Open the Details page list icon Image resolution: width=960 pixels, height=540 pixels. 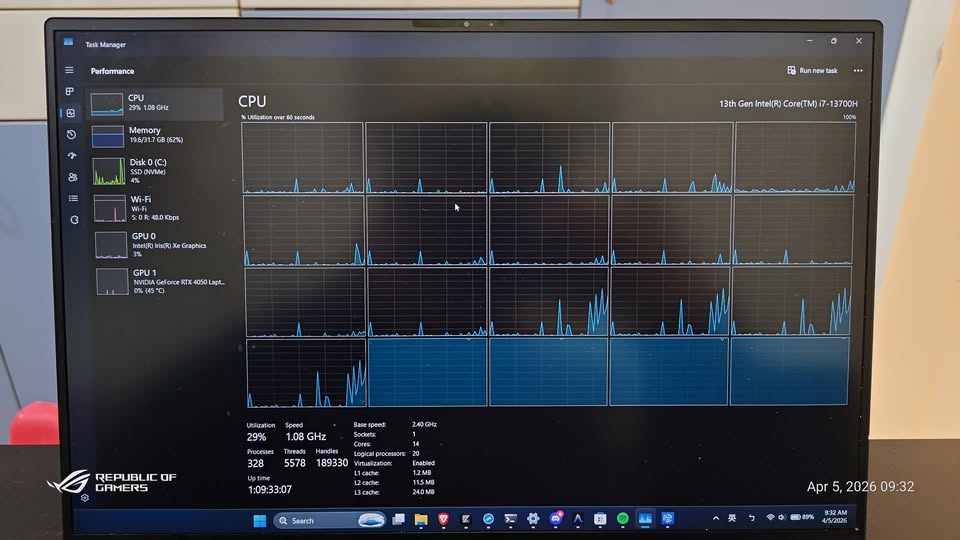[73, 198]
